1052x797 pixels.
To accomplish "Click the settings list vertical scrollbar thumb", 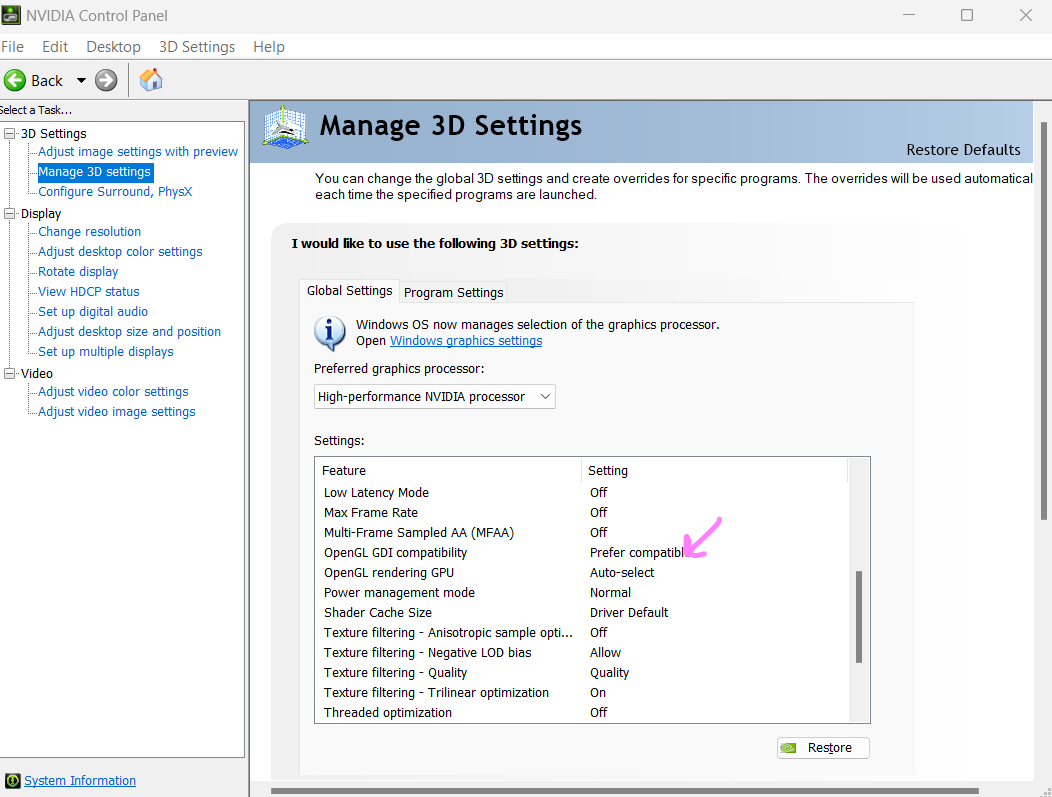I will tap(859, 617).
